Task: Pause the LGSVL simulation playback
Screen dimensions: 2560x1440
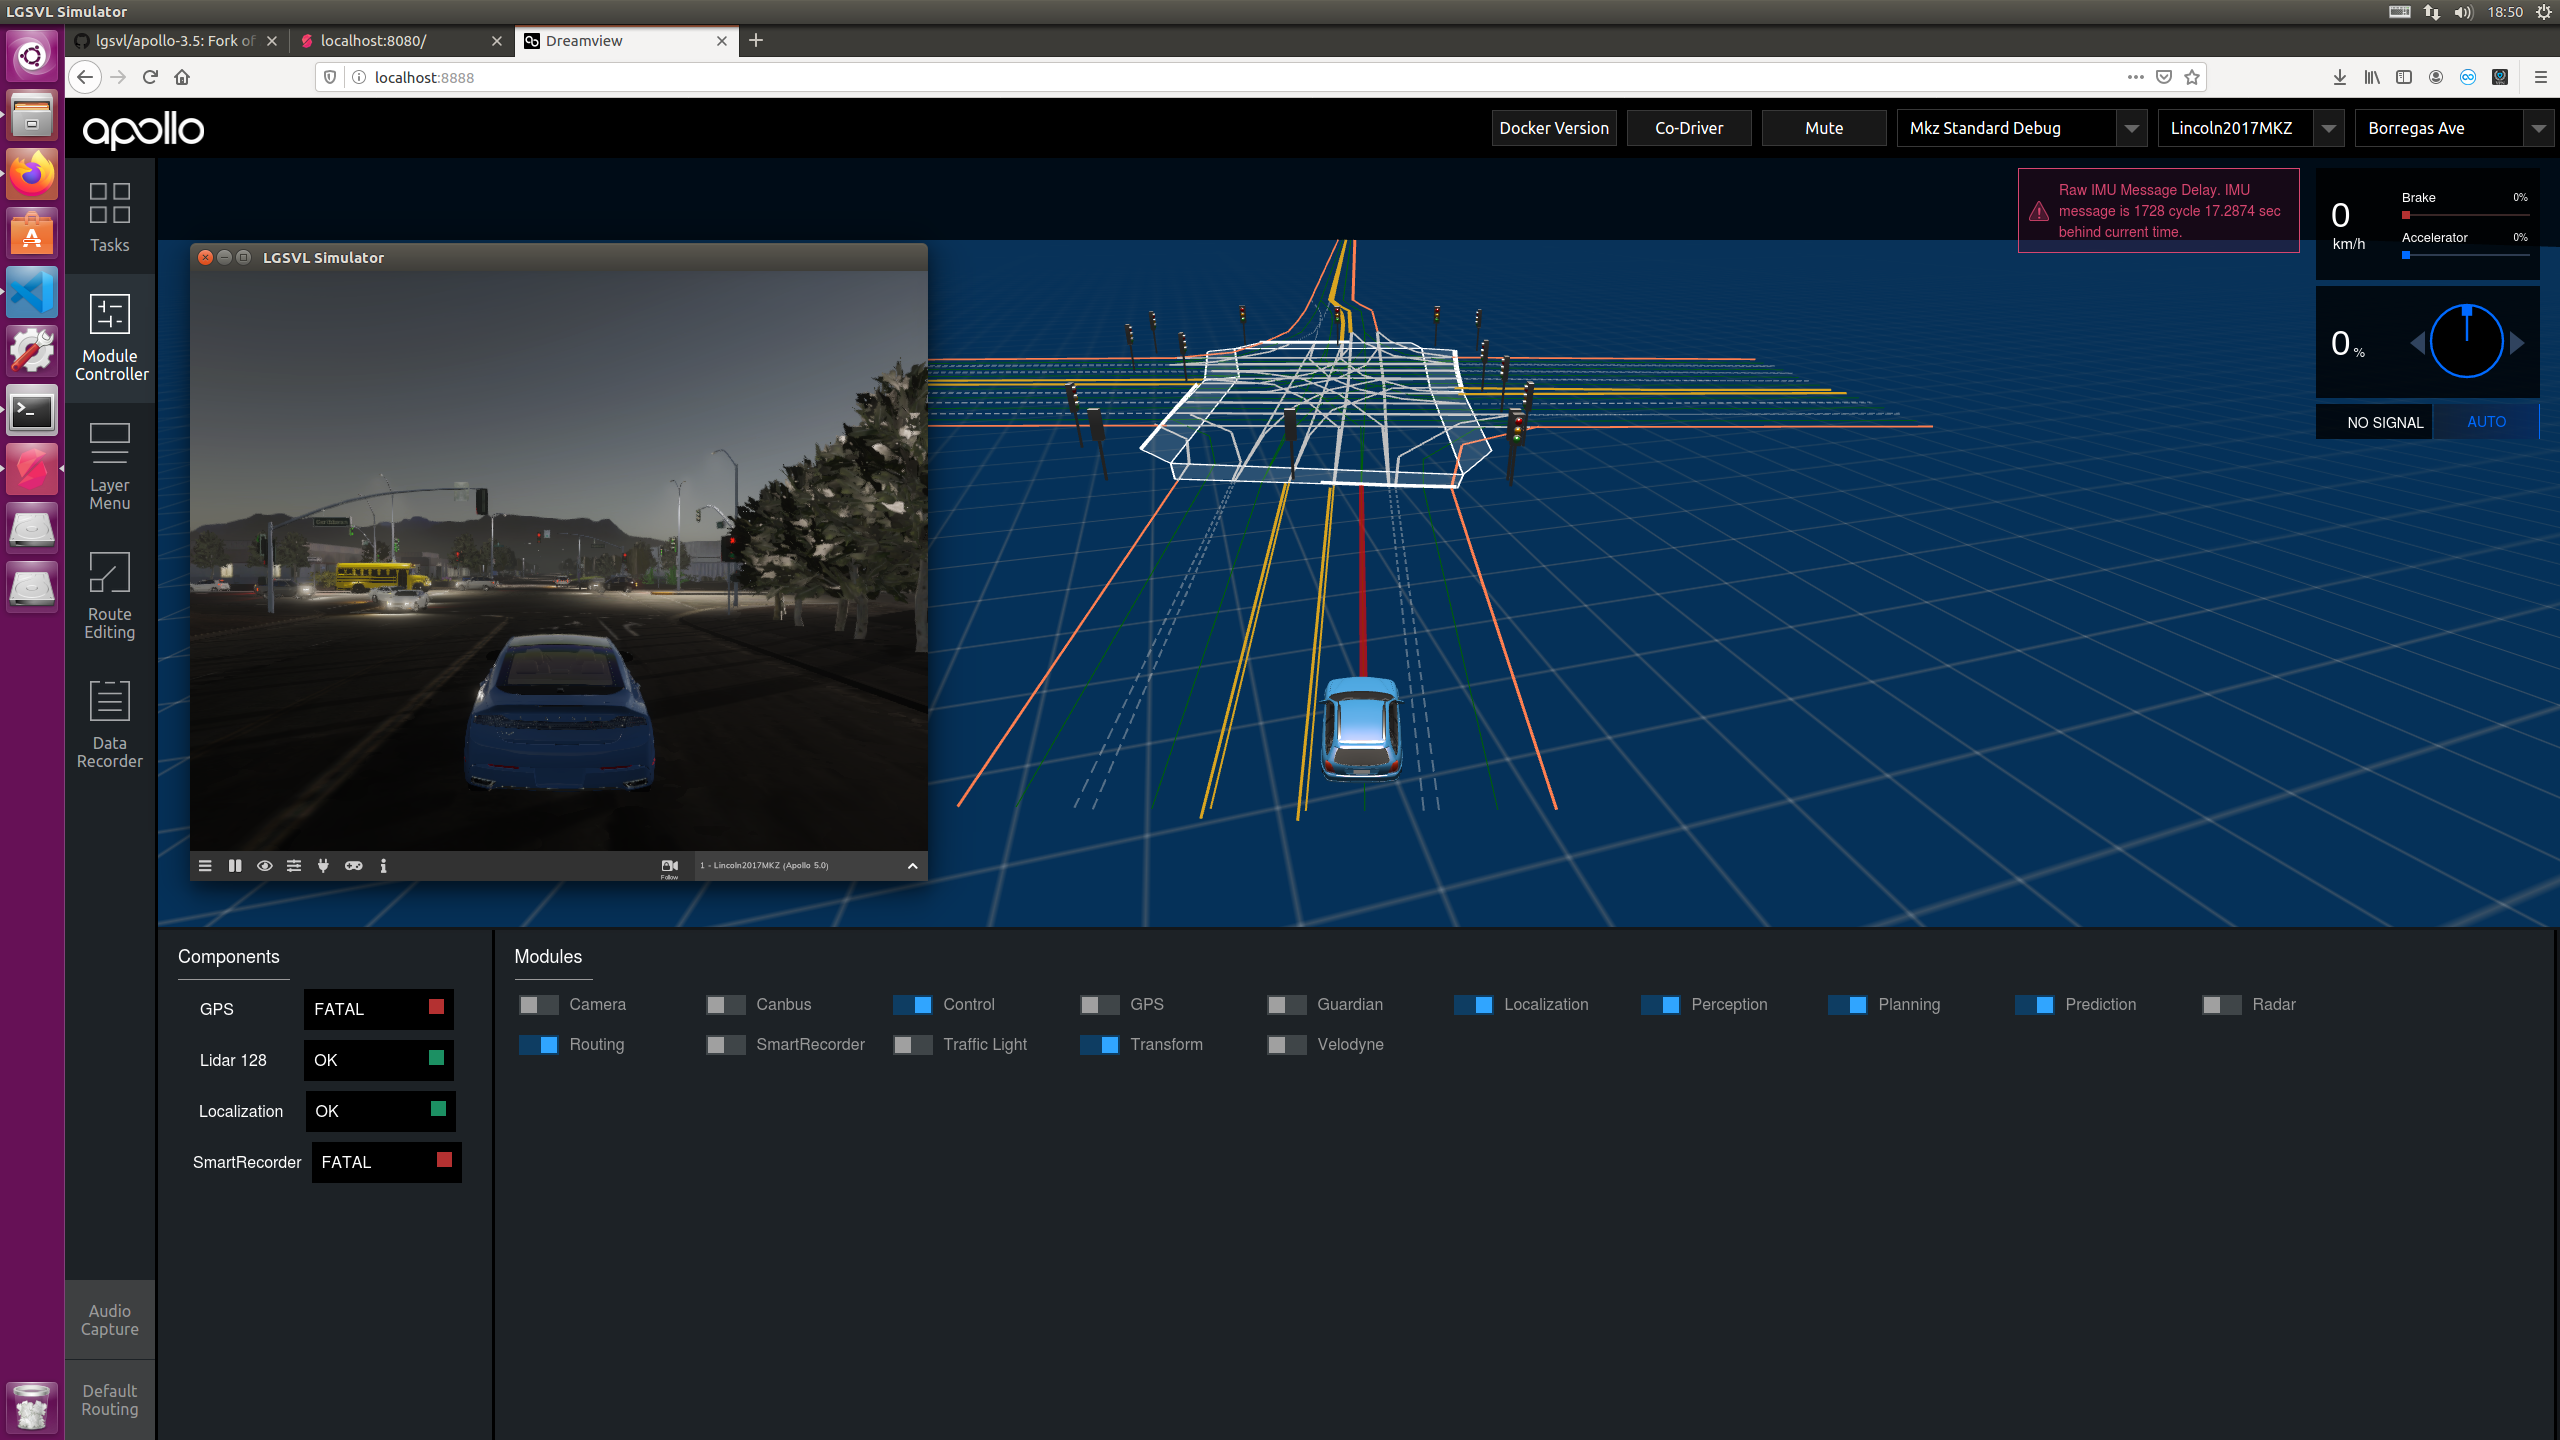Action: [235, 865]
